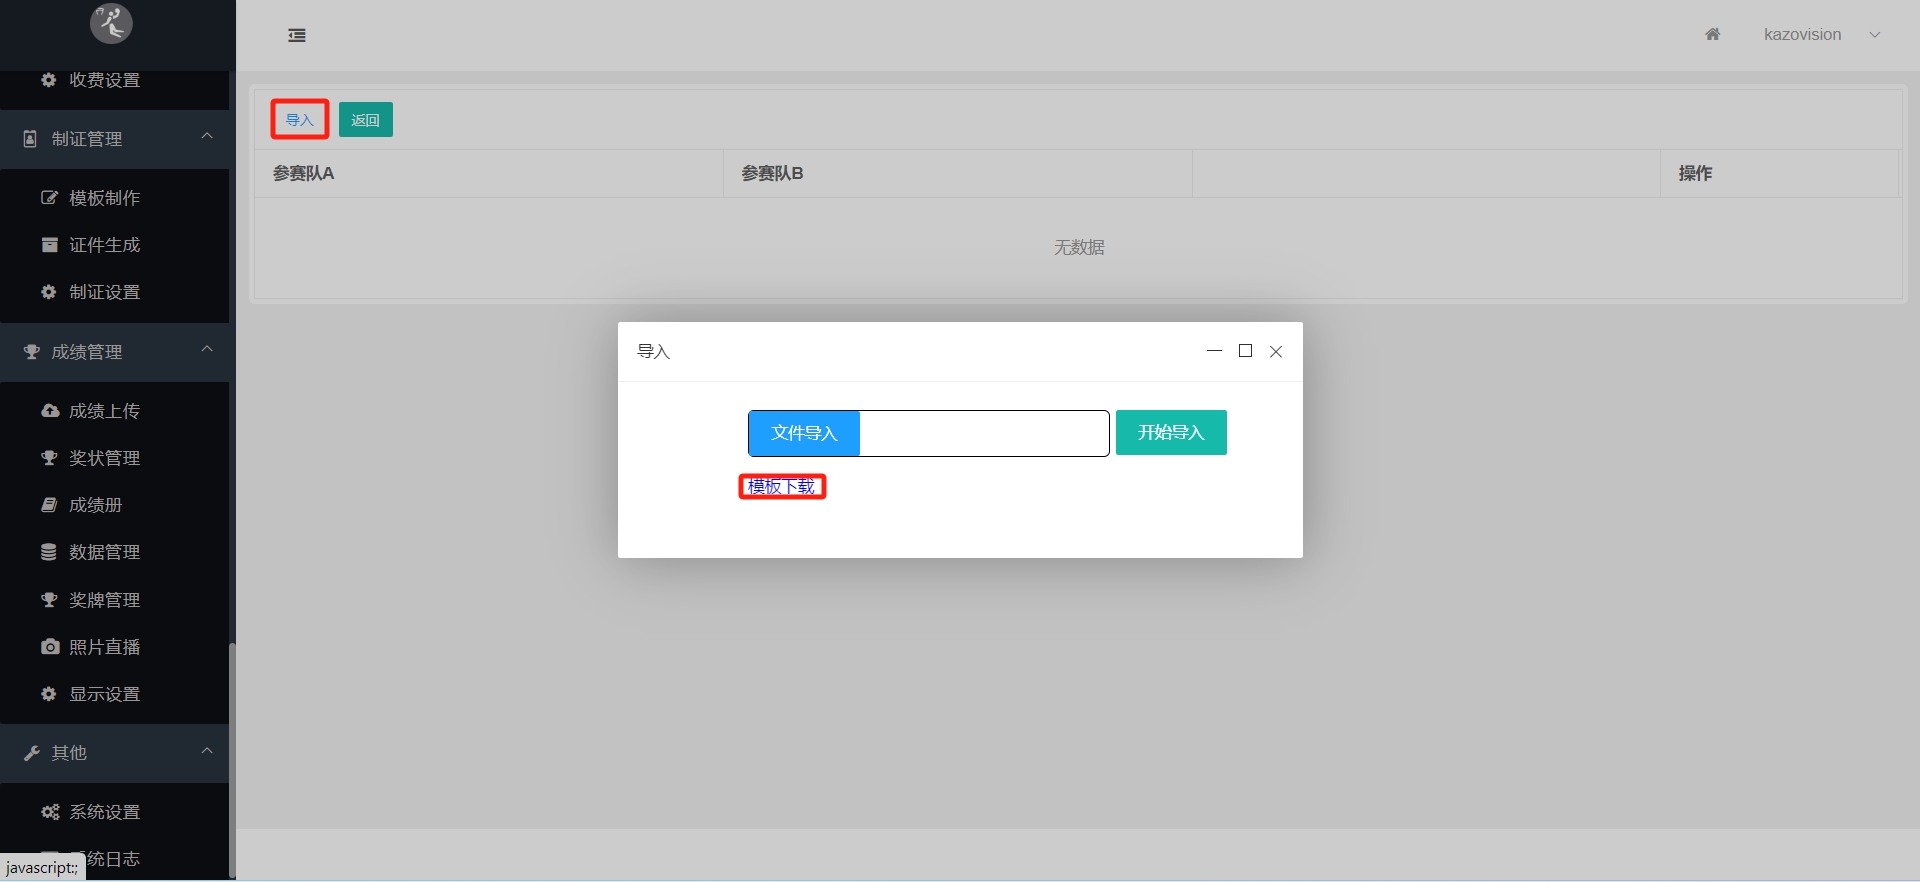Click the database icon beside 数据管理

[49, 552]
